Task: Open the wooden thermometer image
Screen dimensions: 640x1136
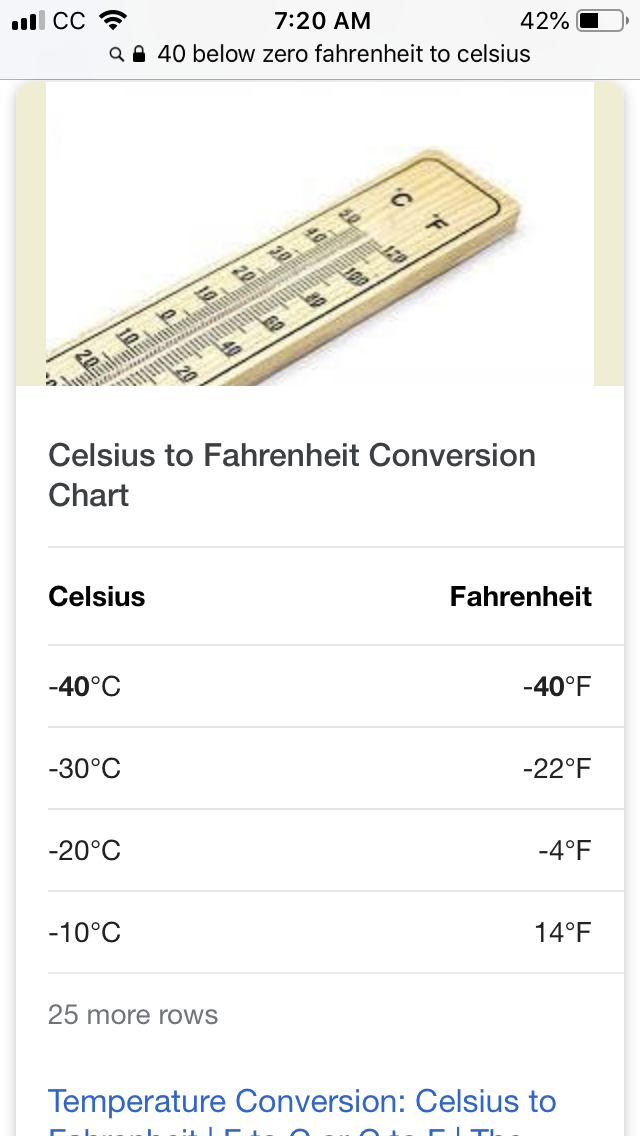Action: click(320, 235)
